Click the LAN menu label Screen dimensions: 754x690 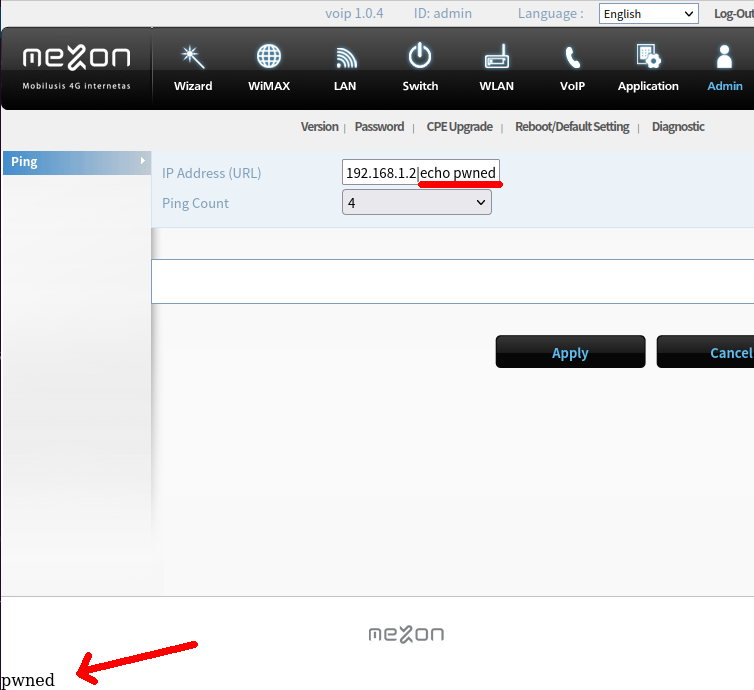pyautogui.click(x=345, y=86)
